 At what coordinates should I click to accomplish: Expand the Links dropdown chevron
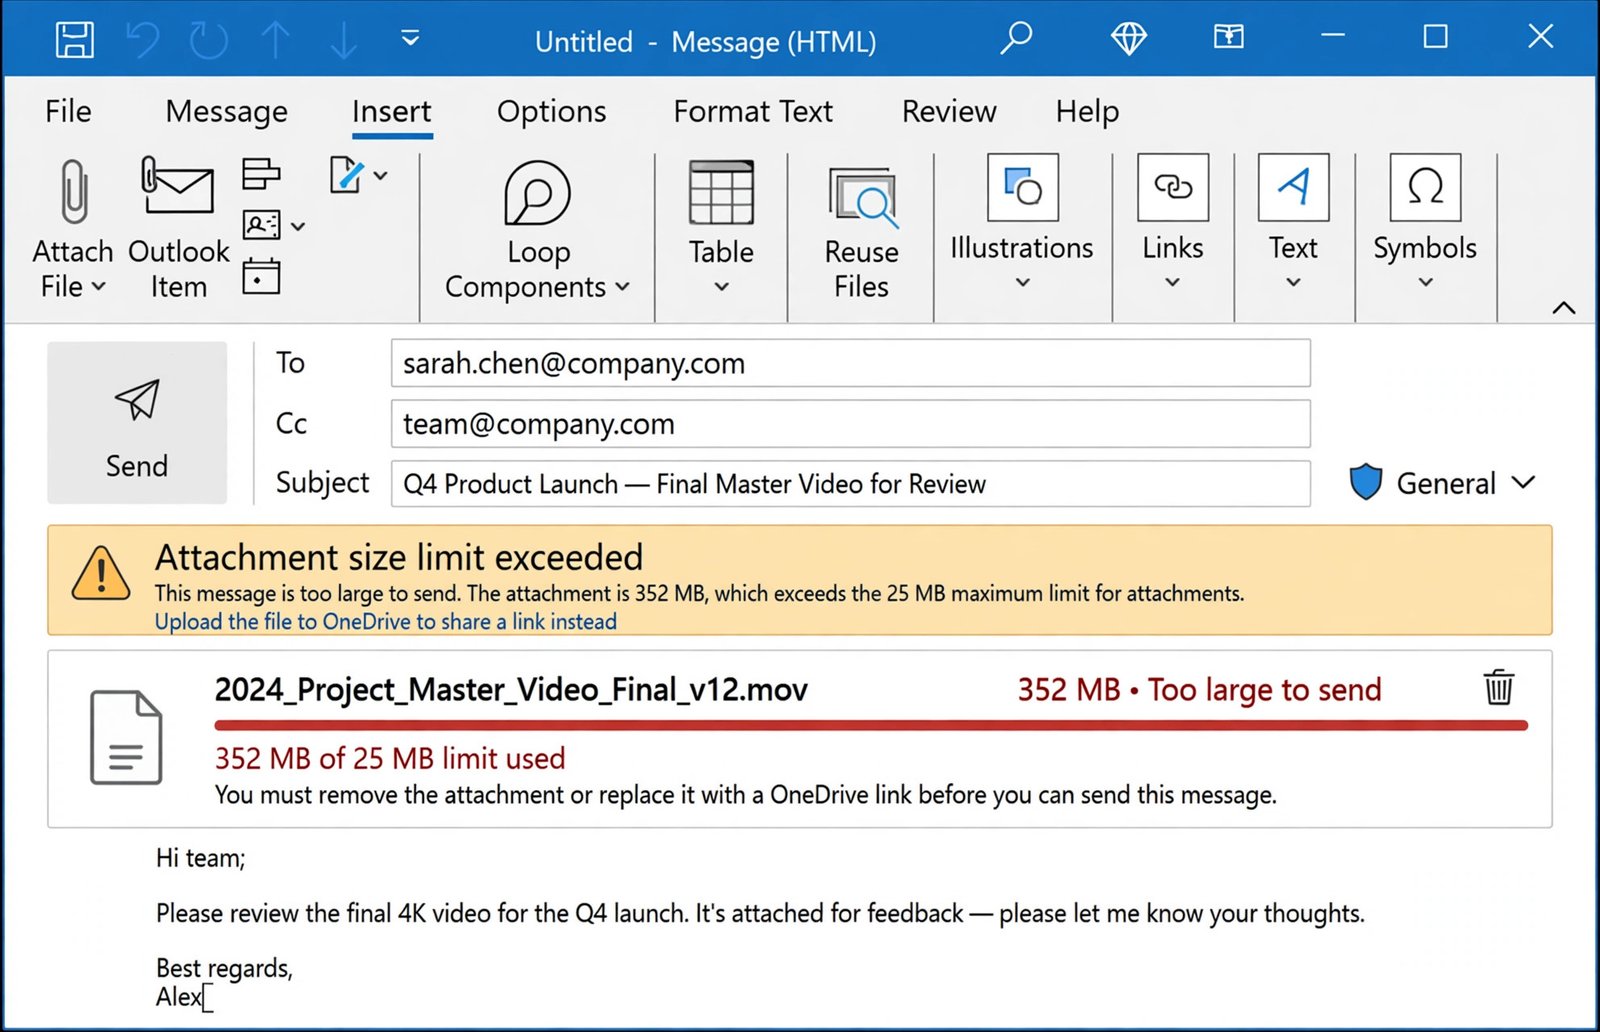[1173, 283]
